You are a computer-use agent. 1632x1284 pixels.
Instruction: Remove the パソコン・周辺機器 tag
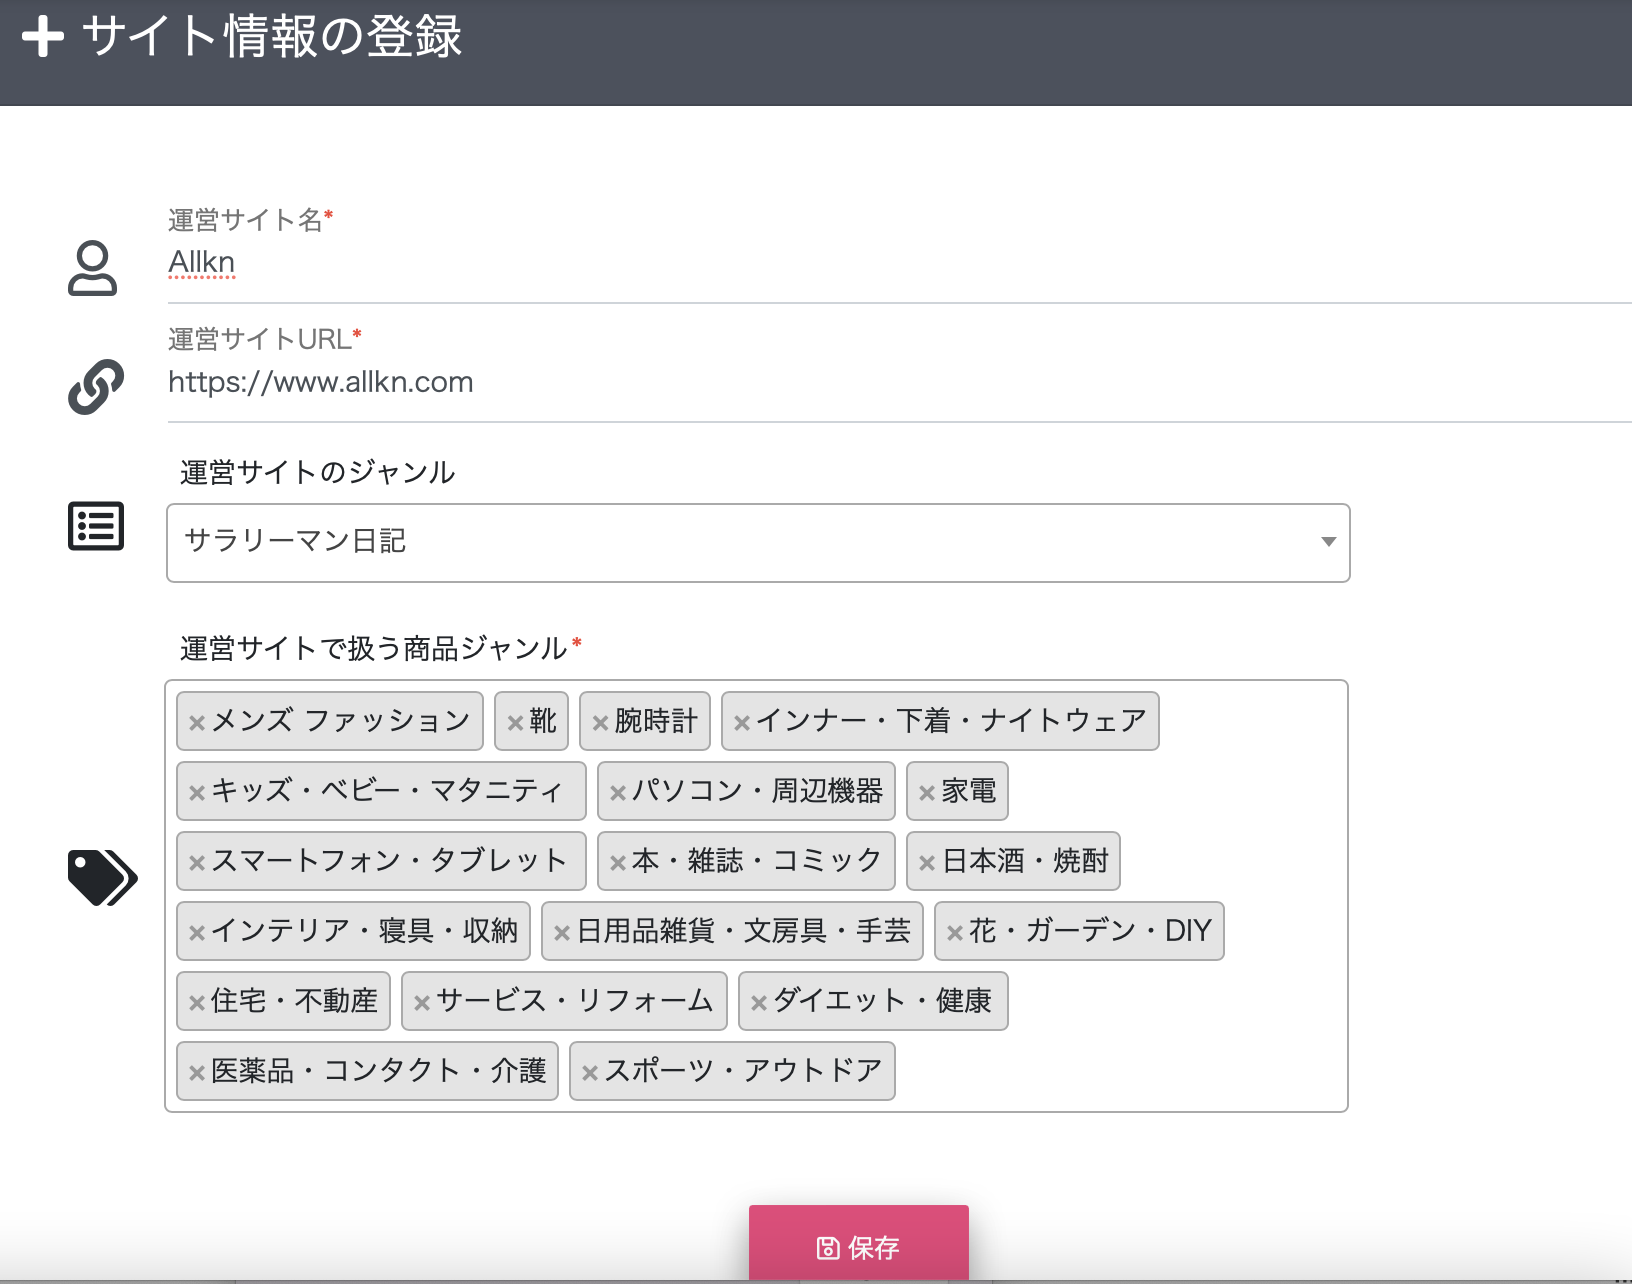tap(618, 793)
